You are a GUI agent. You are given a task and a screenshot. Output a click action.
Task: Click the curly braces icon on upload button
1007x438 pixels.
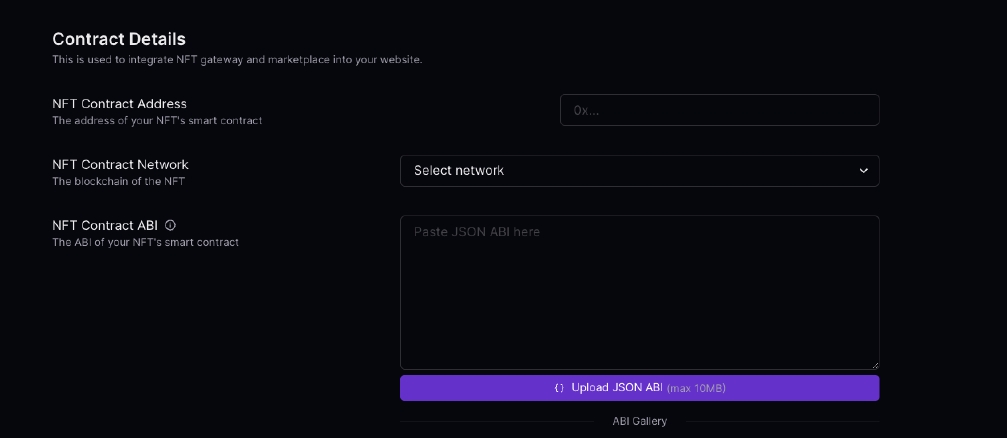[x=559, y=388]
